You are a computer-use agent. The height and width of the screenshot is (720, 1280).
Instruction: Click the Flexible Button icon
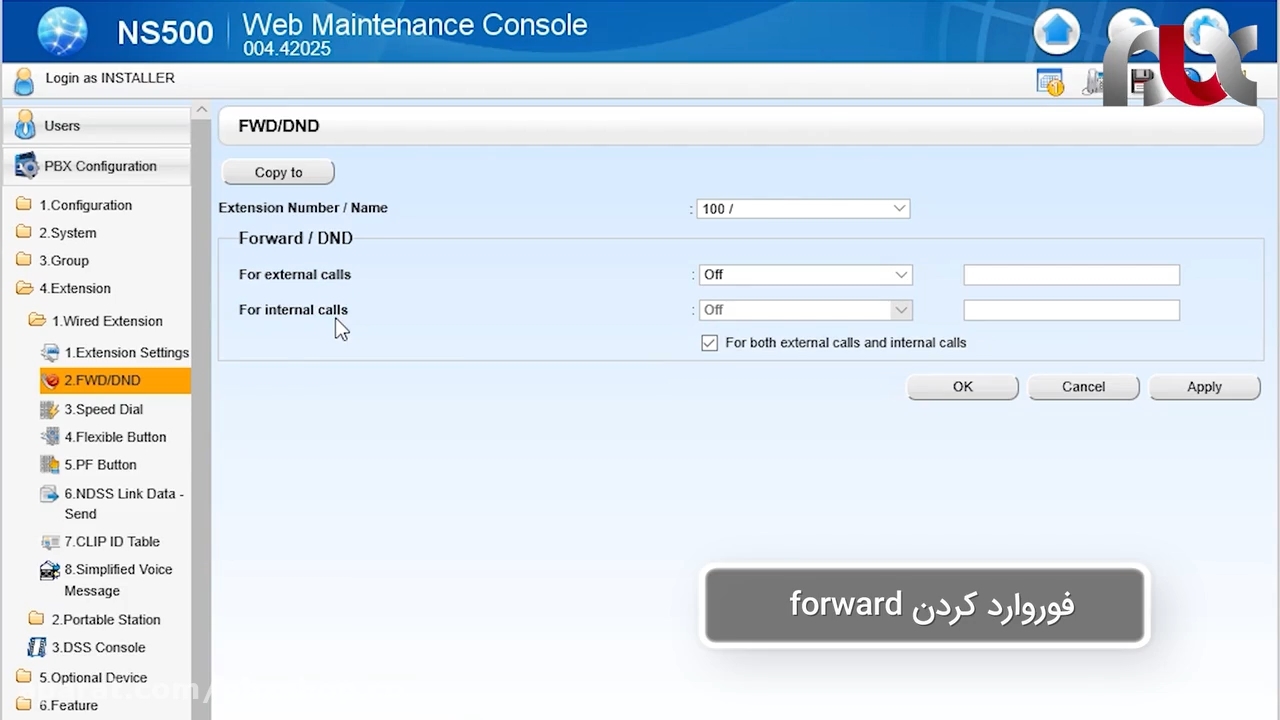click(50, 437)
